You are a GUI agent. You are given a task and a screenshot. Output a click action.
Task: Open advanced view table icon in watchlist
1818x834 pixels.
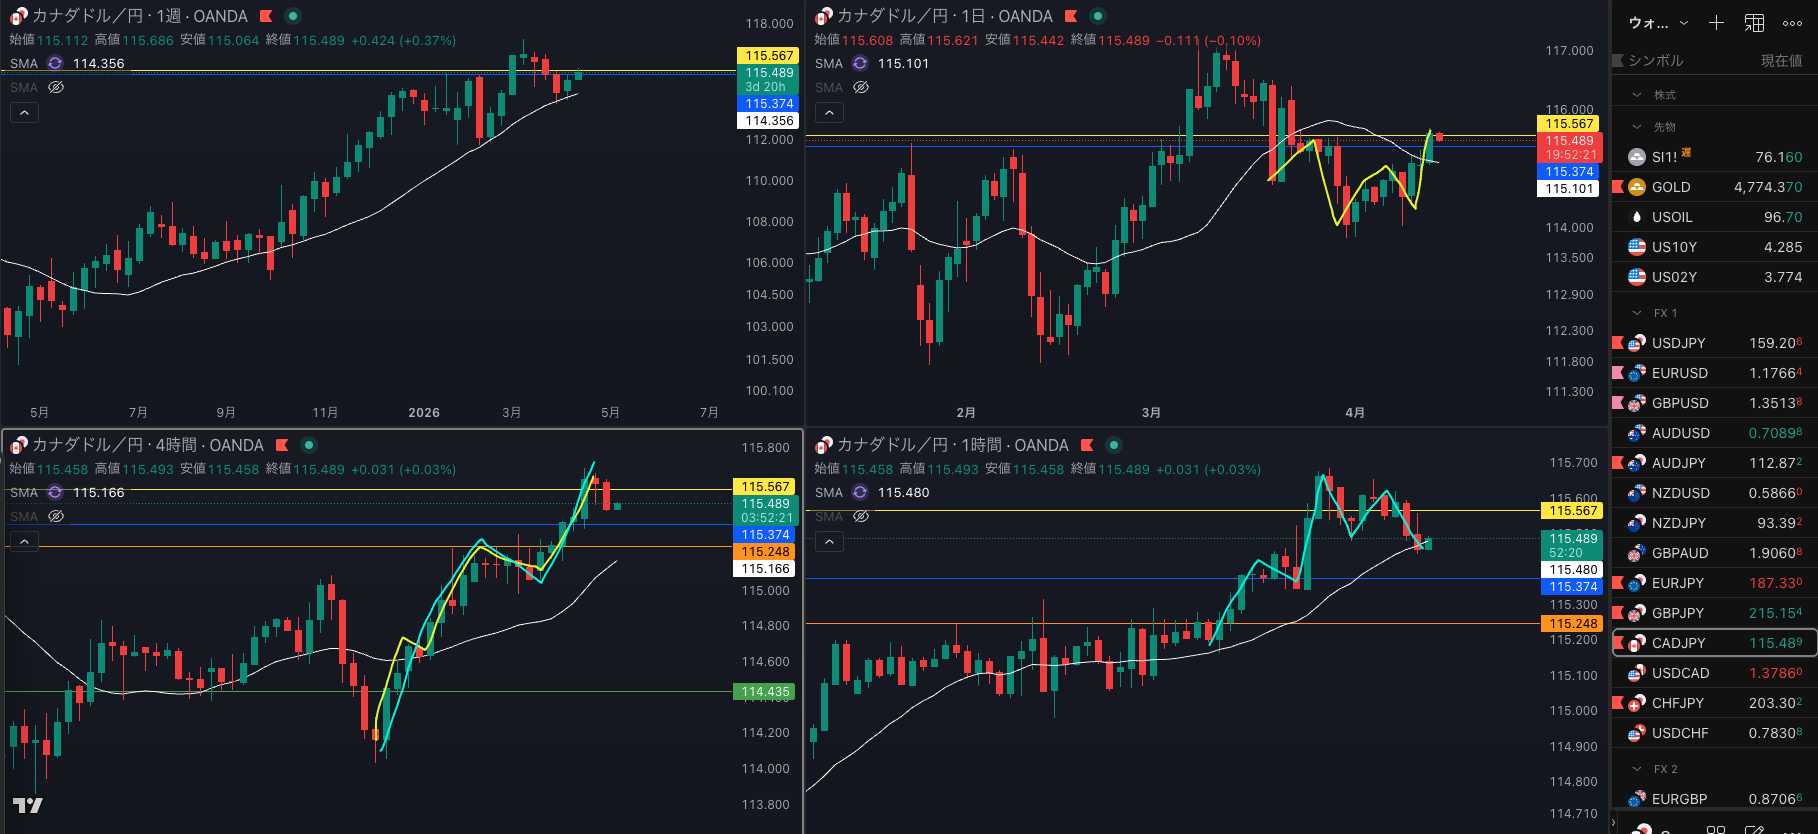(x=1754, y=22)
